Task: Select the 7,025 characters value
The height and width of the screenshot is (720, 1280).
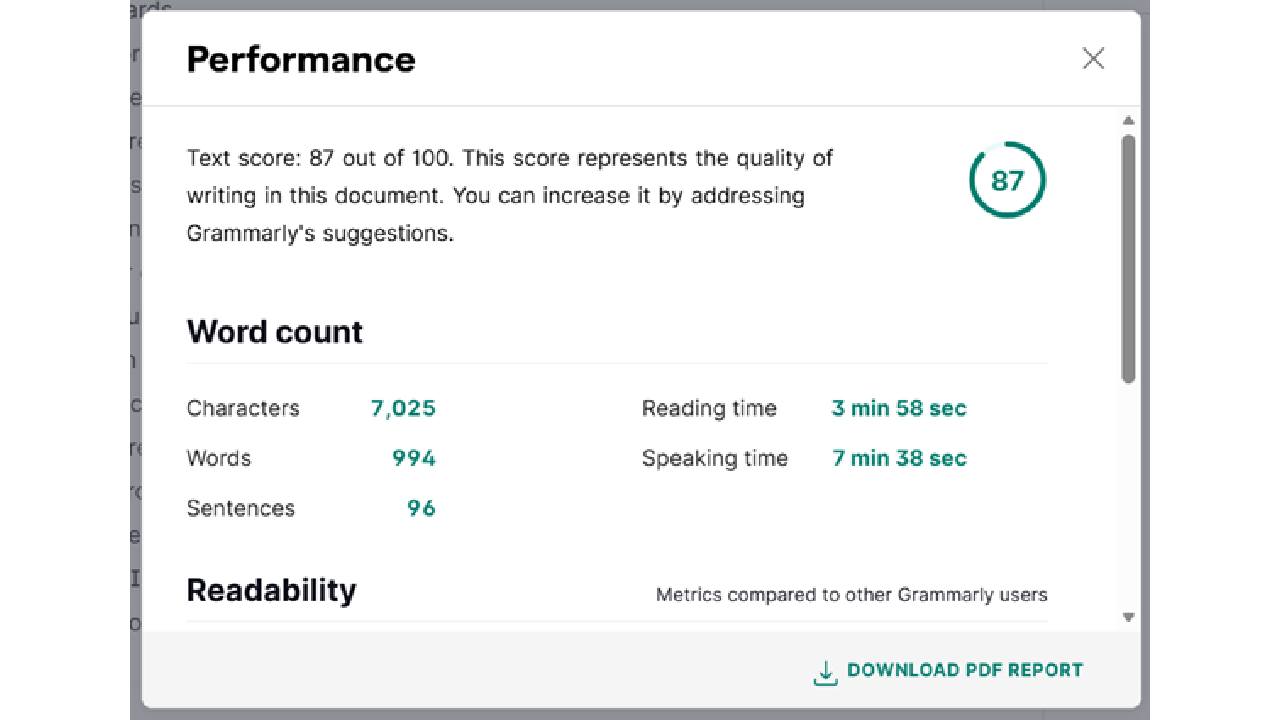Action: click(403, 408)
